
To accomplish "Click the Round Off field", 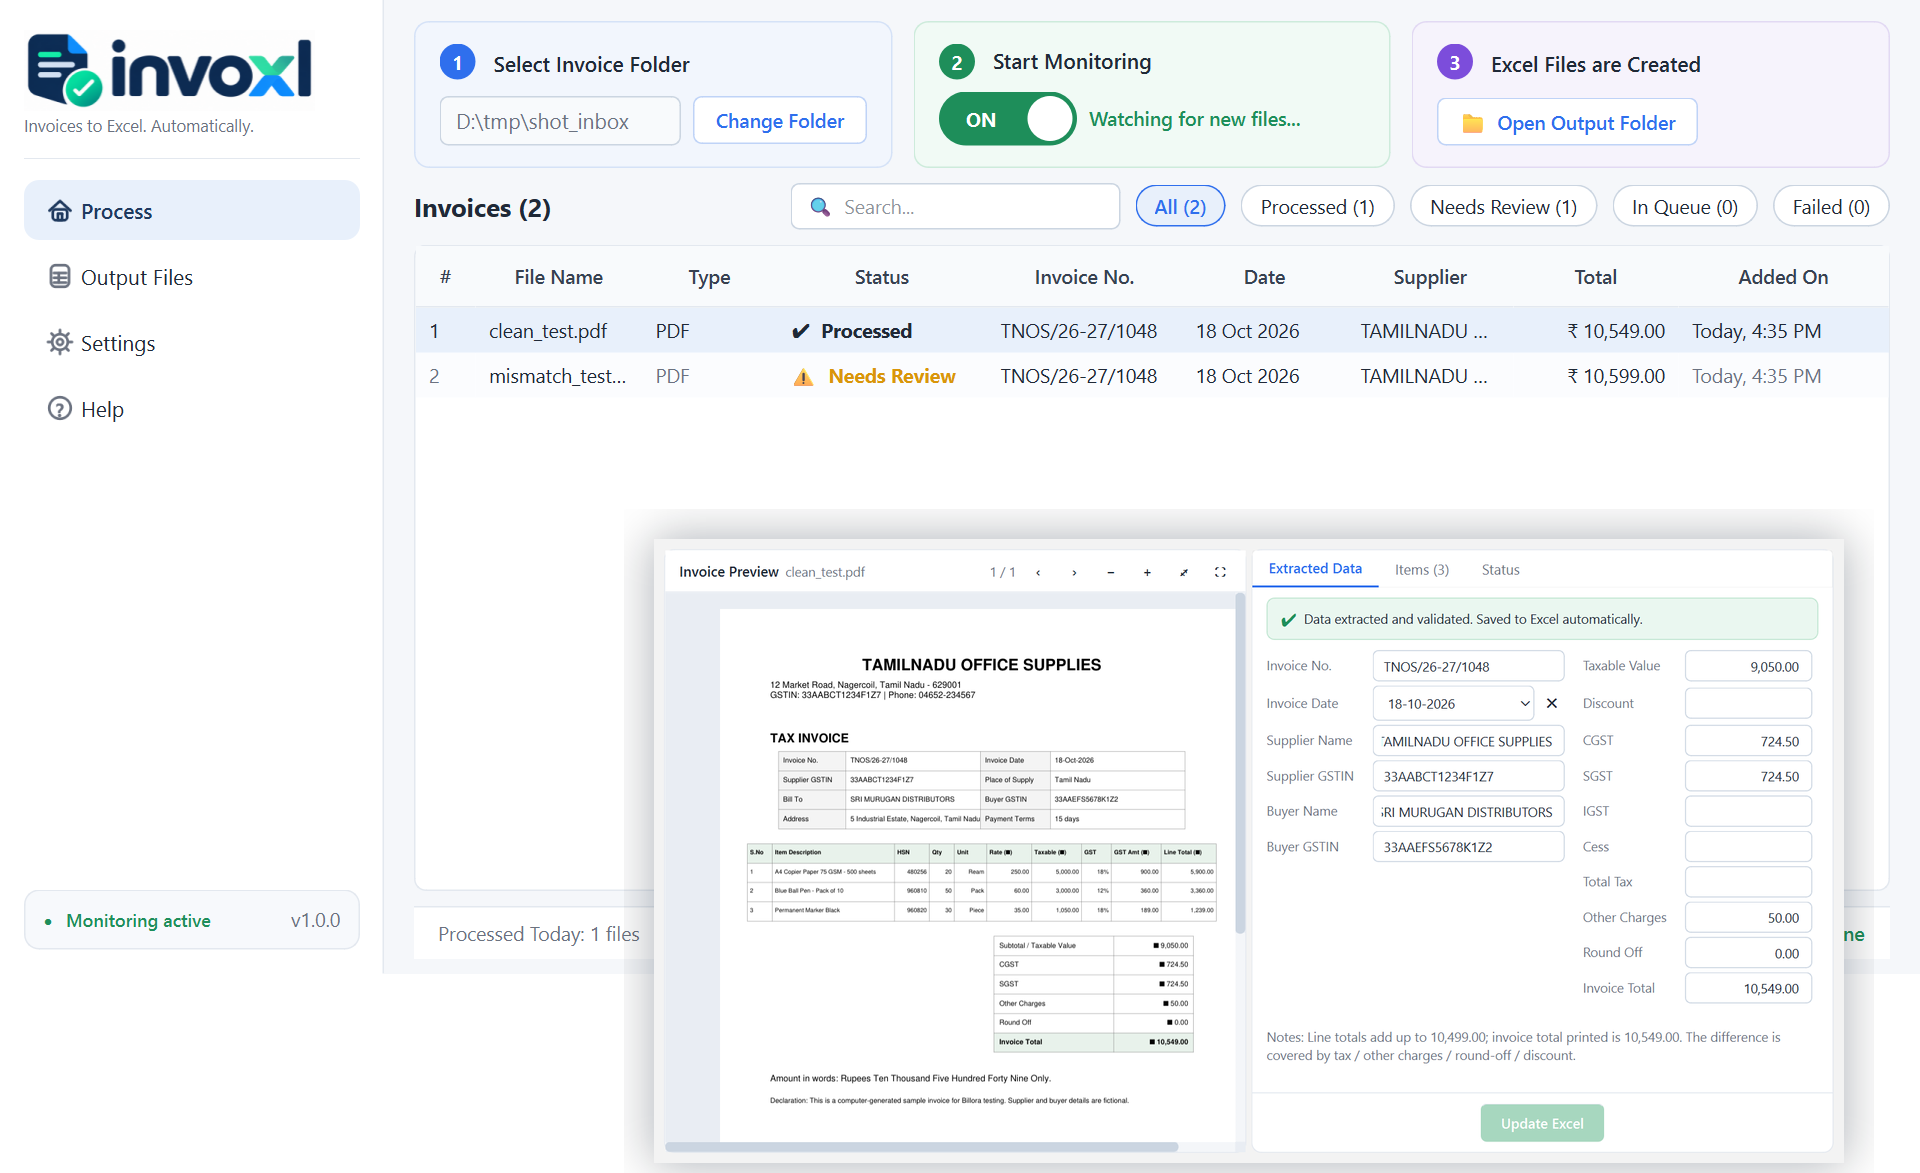I will point(1748,953).
